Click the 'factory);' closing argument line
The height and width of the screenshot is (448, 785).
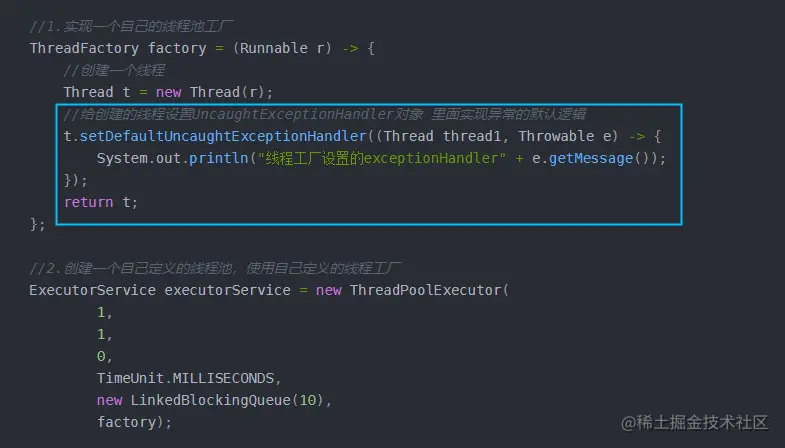tap(134, 422)
